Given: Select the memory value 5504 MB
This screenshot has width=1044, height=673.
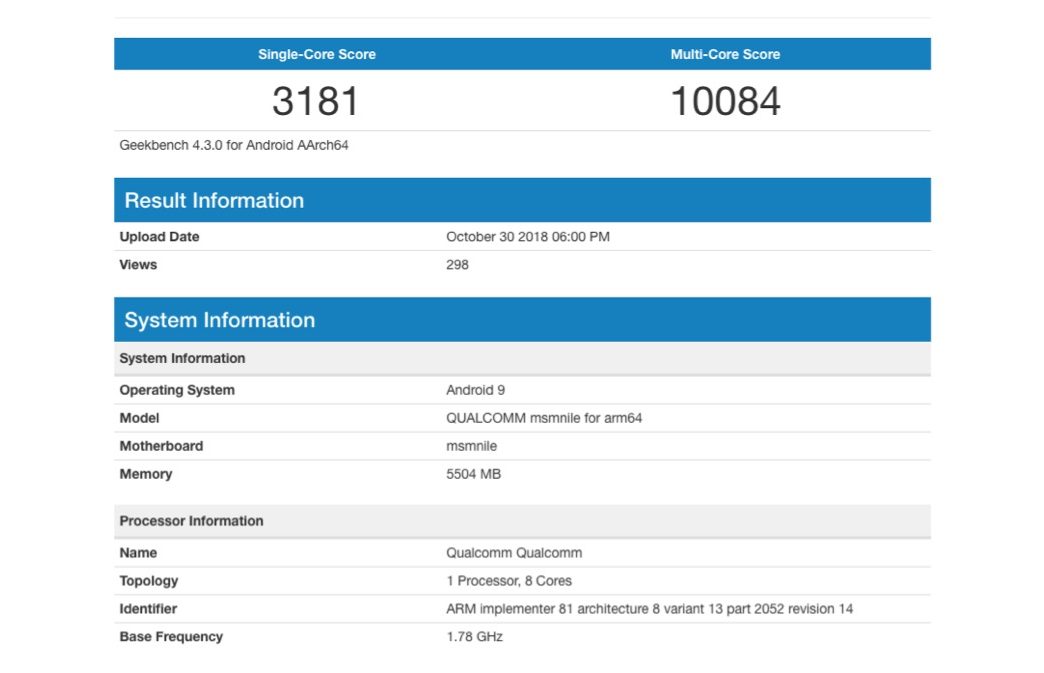Looking at the screenshot, I should (x=473, y=474).
